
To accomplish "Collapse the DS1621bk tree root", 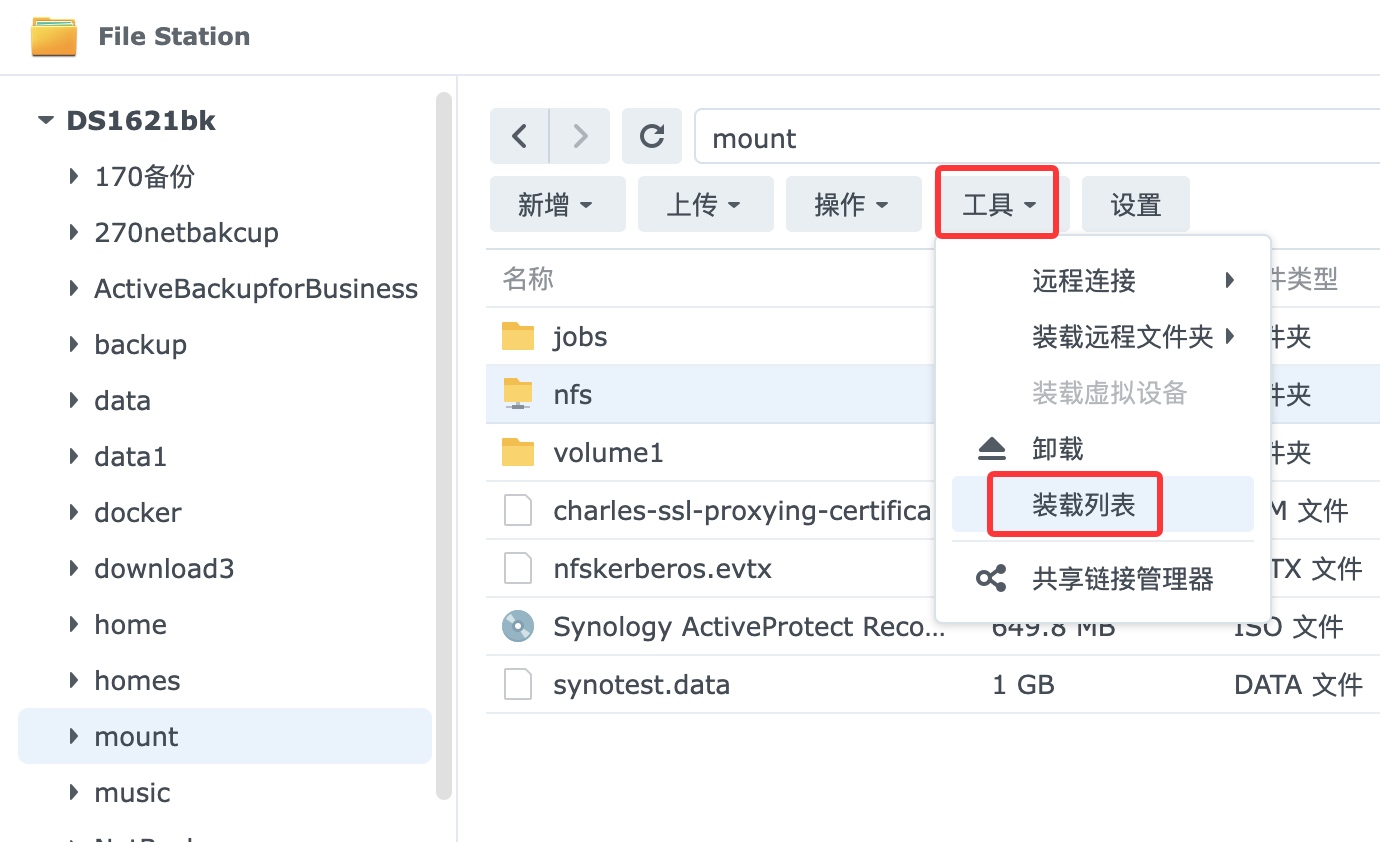I will (x=45, y=121).
